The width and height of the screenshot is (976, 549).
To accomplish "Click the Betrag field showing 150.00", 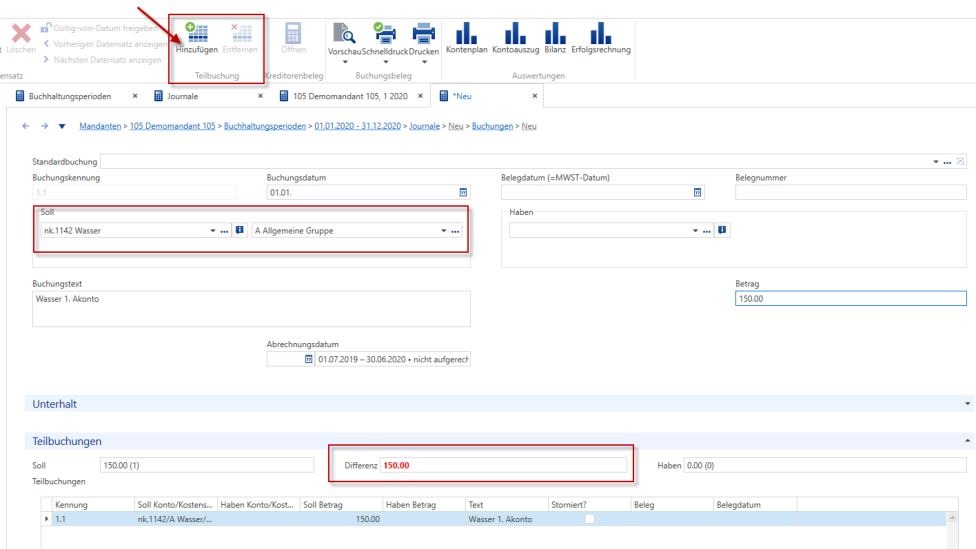I will point(850,299).
